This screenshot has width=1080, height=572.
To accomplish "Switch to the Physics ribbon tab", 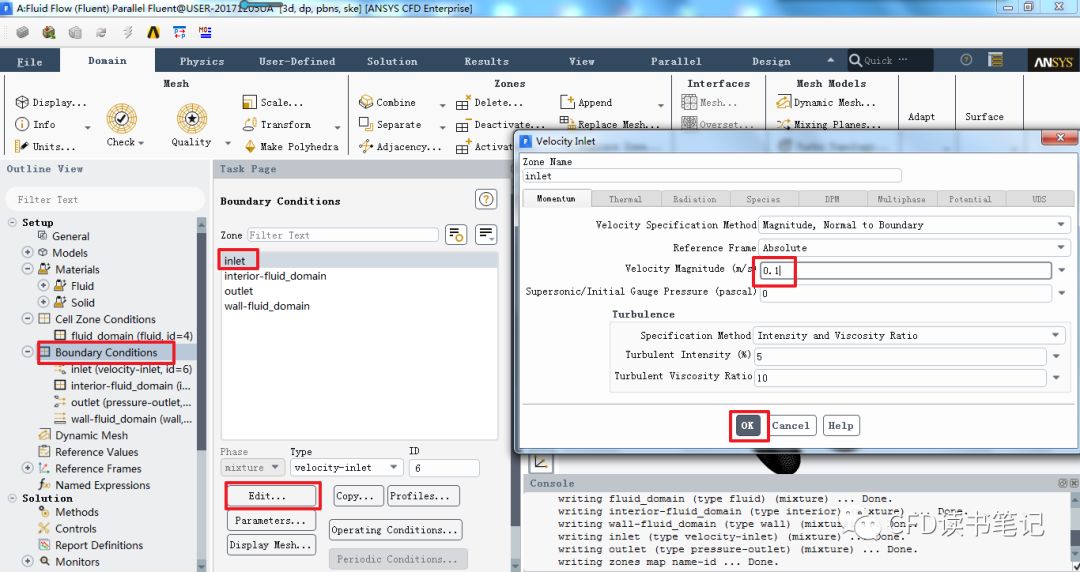I will (202, 61).
